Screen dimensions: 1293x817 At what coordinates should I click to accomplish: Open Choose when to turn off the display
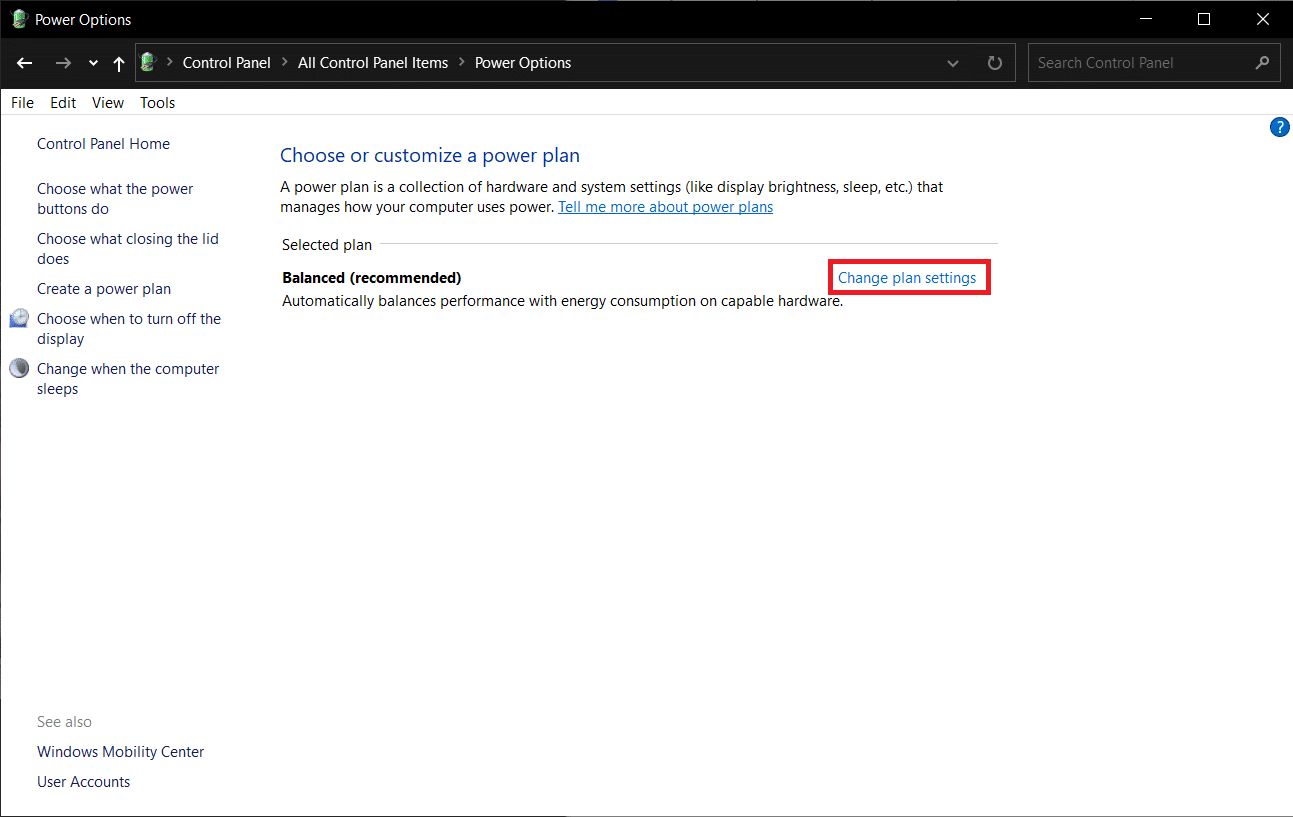[x=129, y=328]
